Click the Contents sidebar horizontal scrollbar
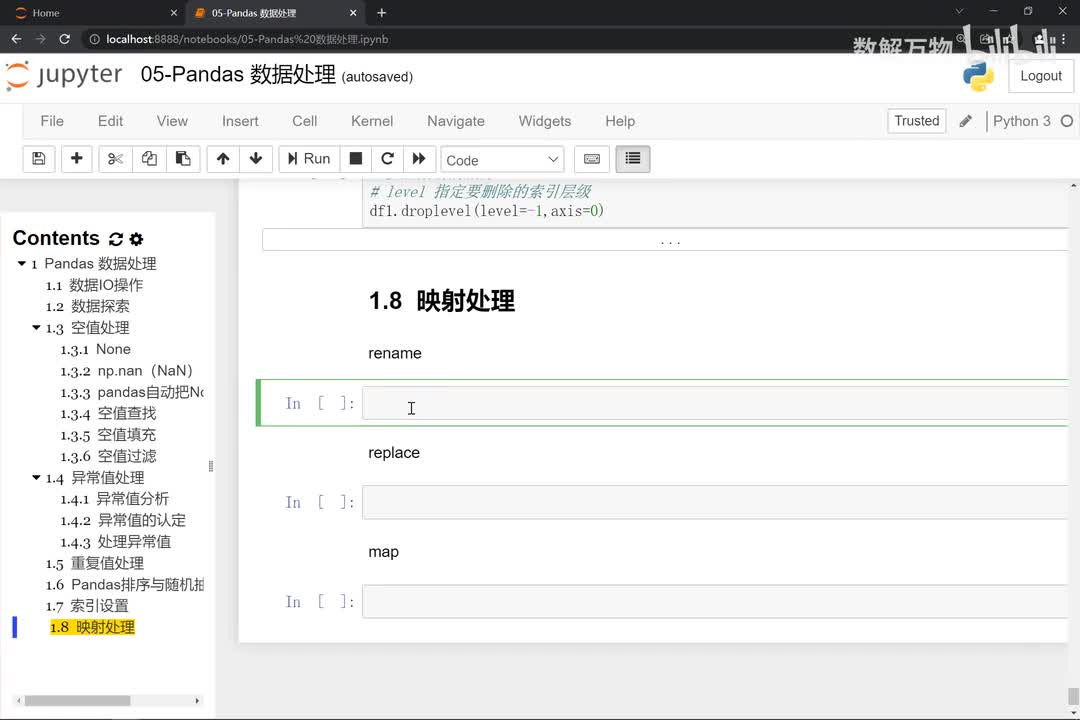 77,701
